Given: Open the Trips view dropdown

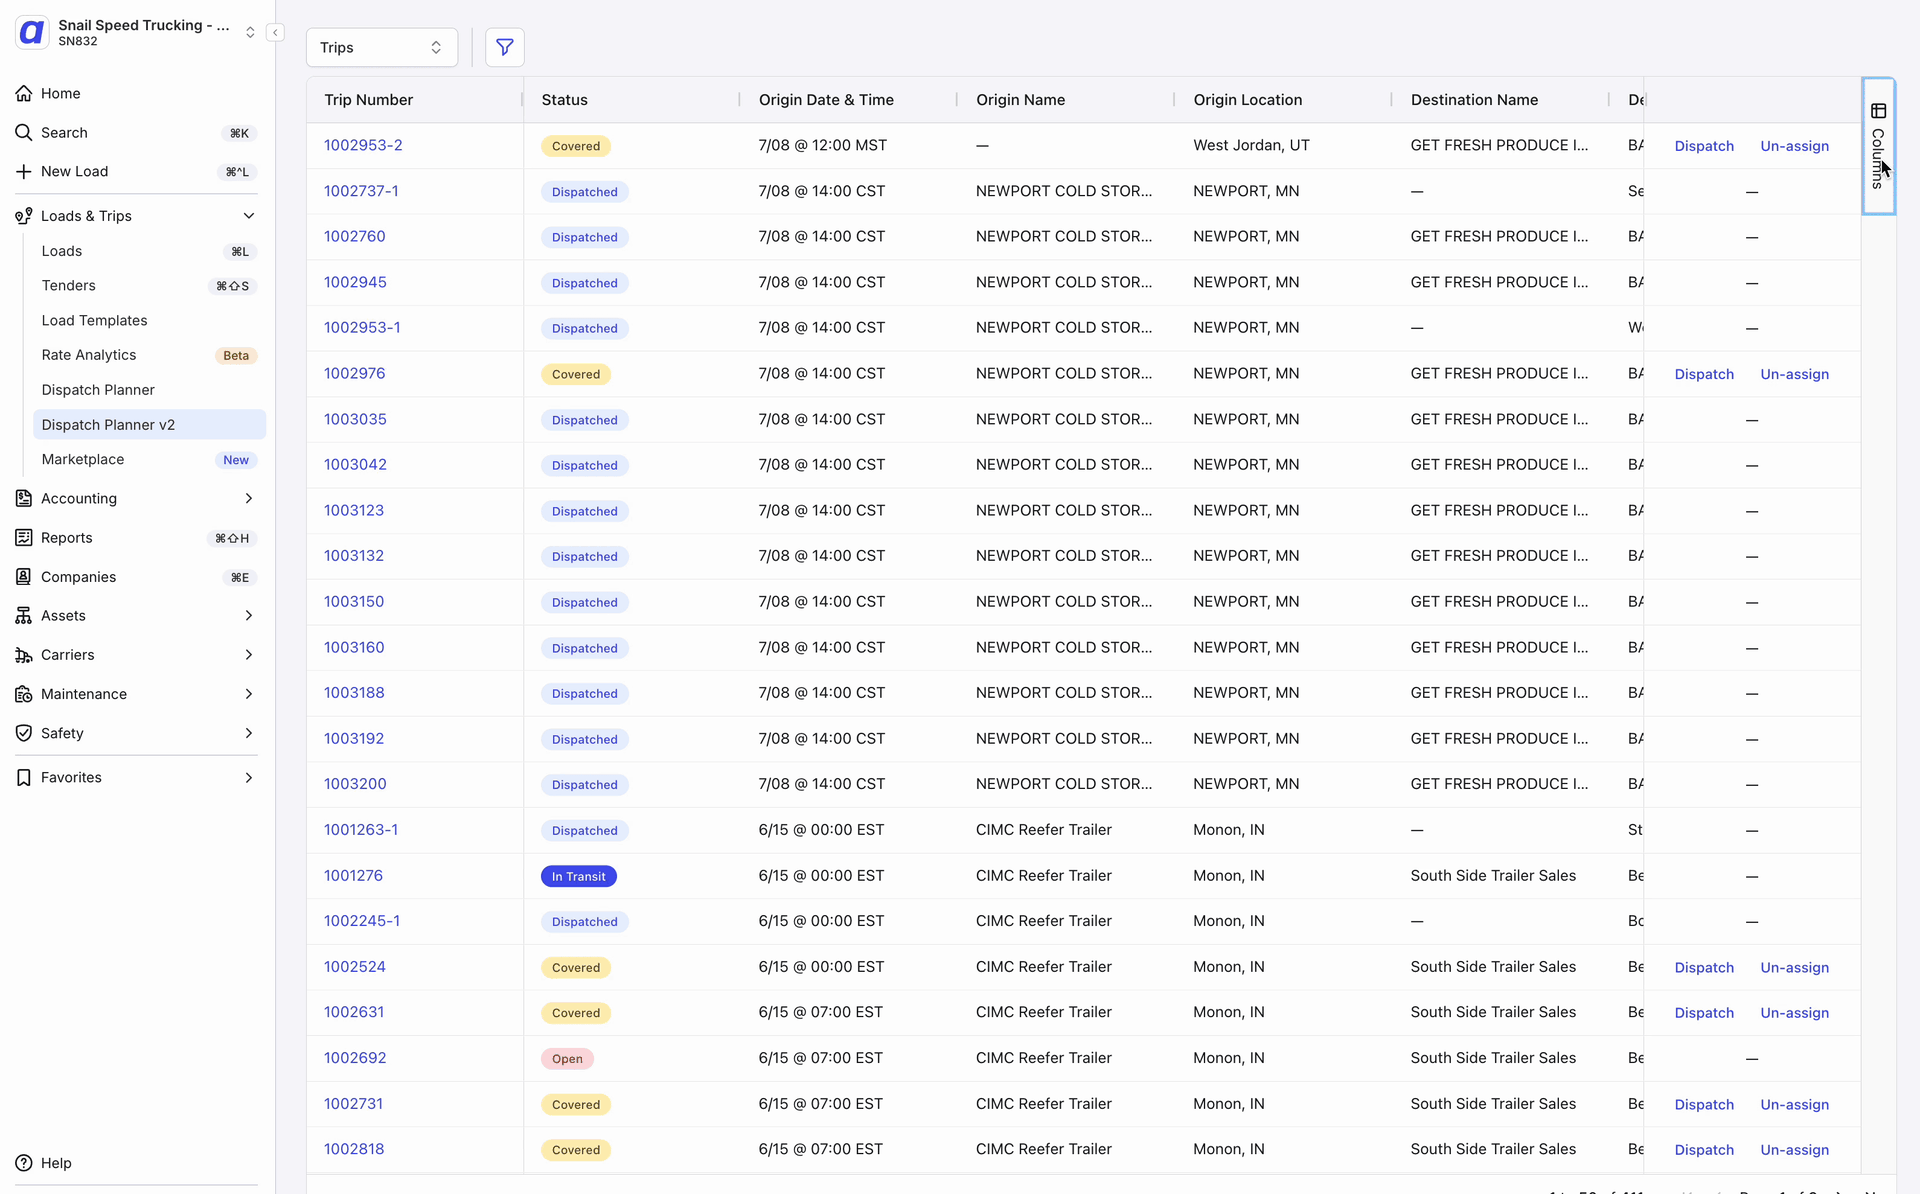Looking at the screenshot, I should tap(382, 47).
